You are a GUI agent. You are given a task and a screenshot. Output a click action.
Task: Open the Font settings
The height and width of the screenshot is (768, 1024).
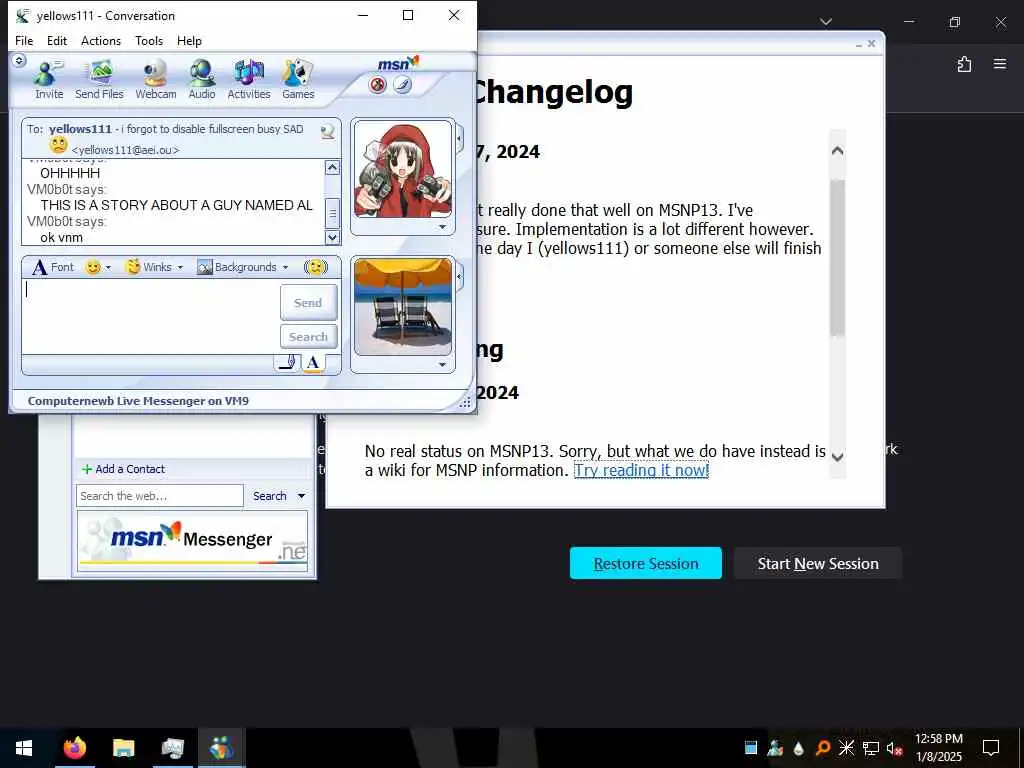tap(54, 267)
